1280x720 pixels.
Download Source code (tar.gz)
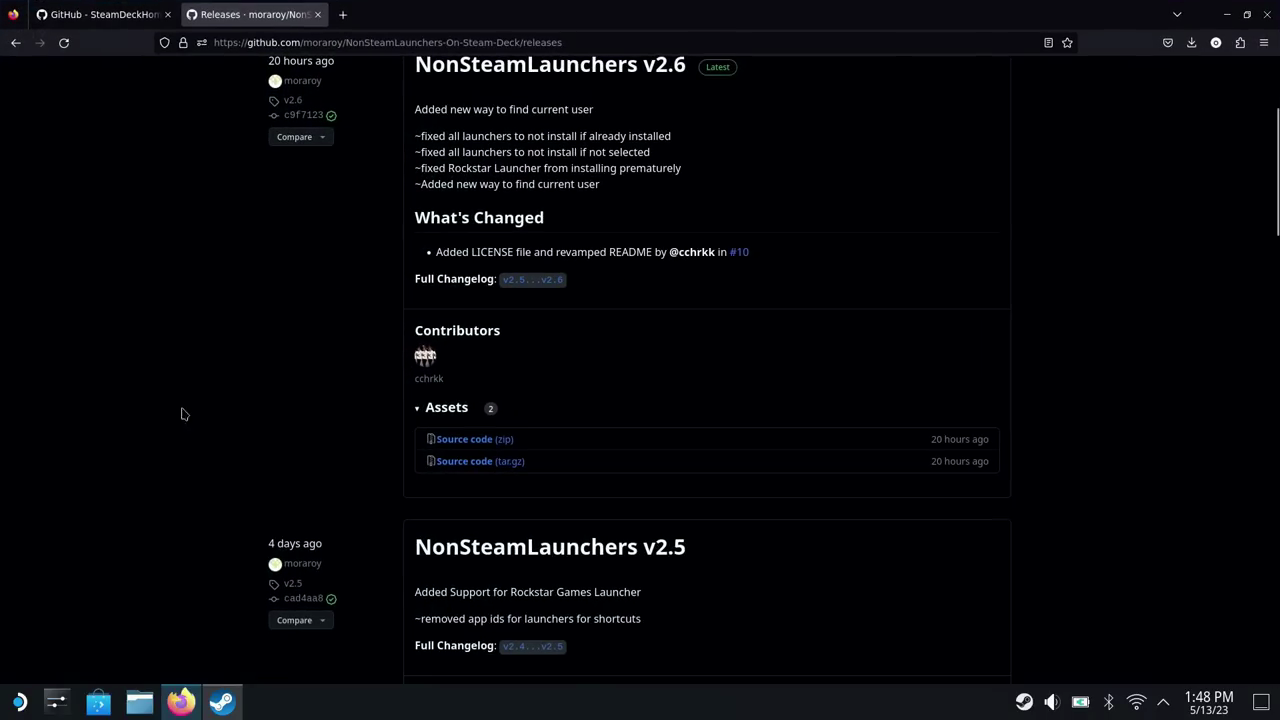[480, 461]
